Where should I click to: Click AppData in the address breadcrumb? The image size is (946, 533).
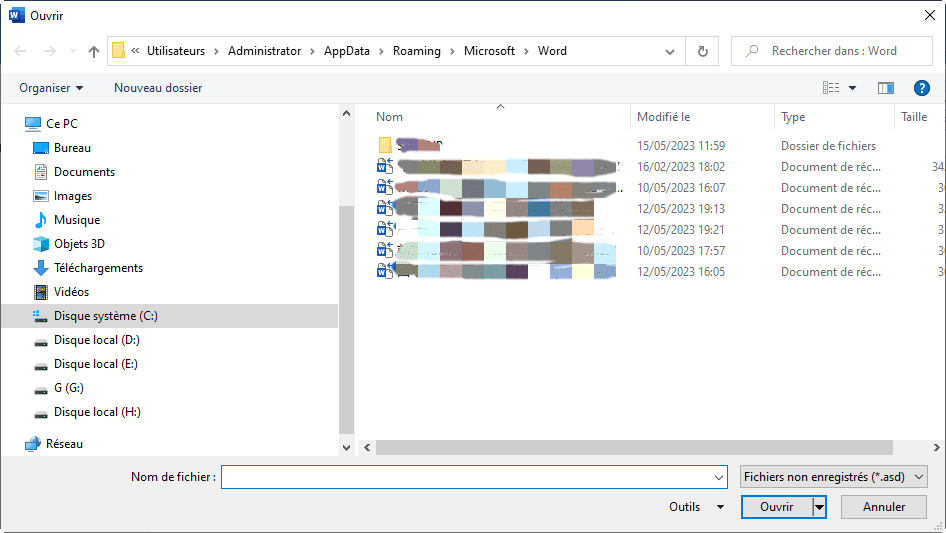tap(347, 51)
